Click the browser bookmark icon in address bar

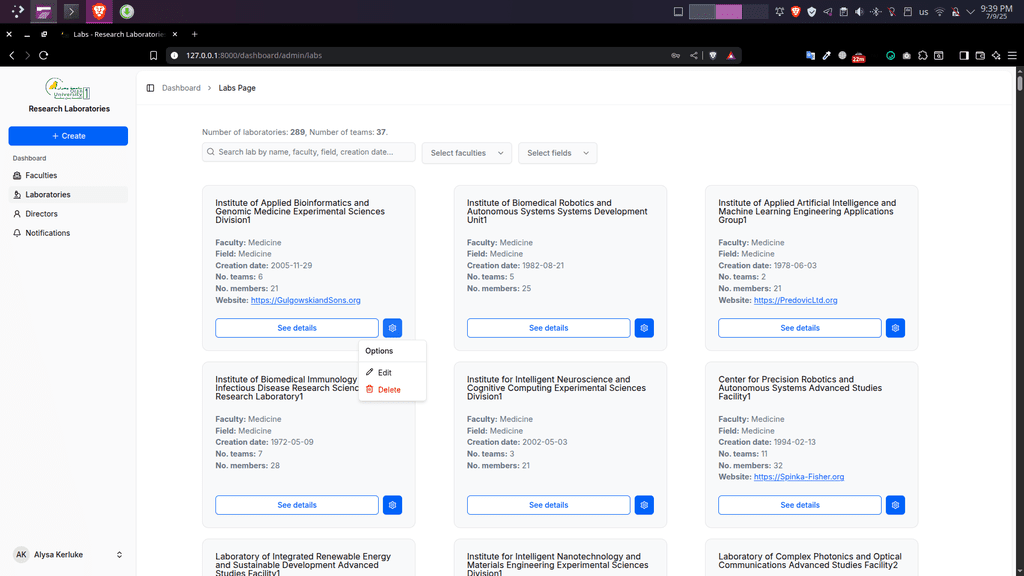pos(154,56)
